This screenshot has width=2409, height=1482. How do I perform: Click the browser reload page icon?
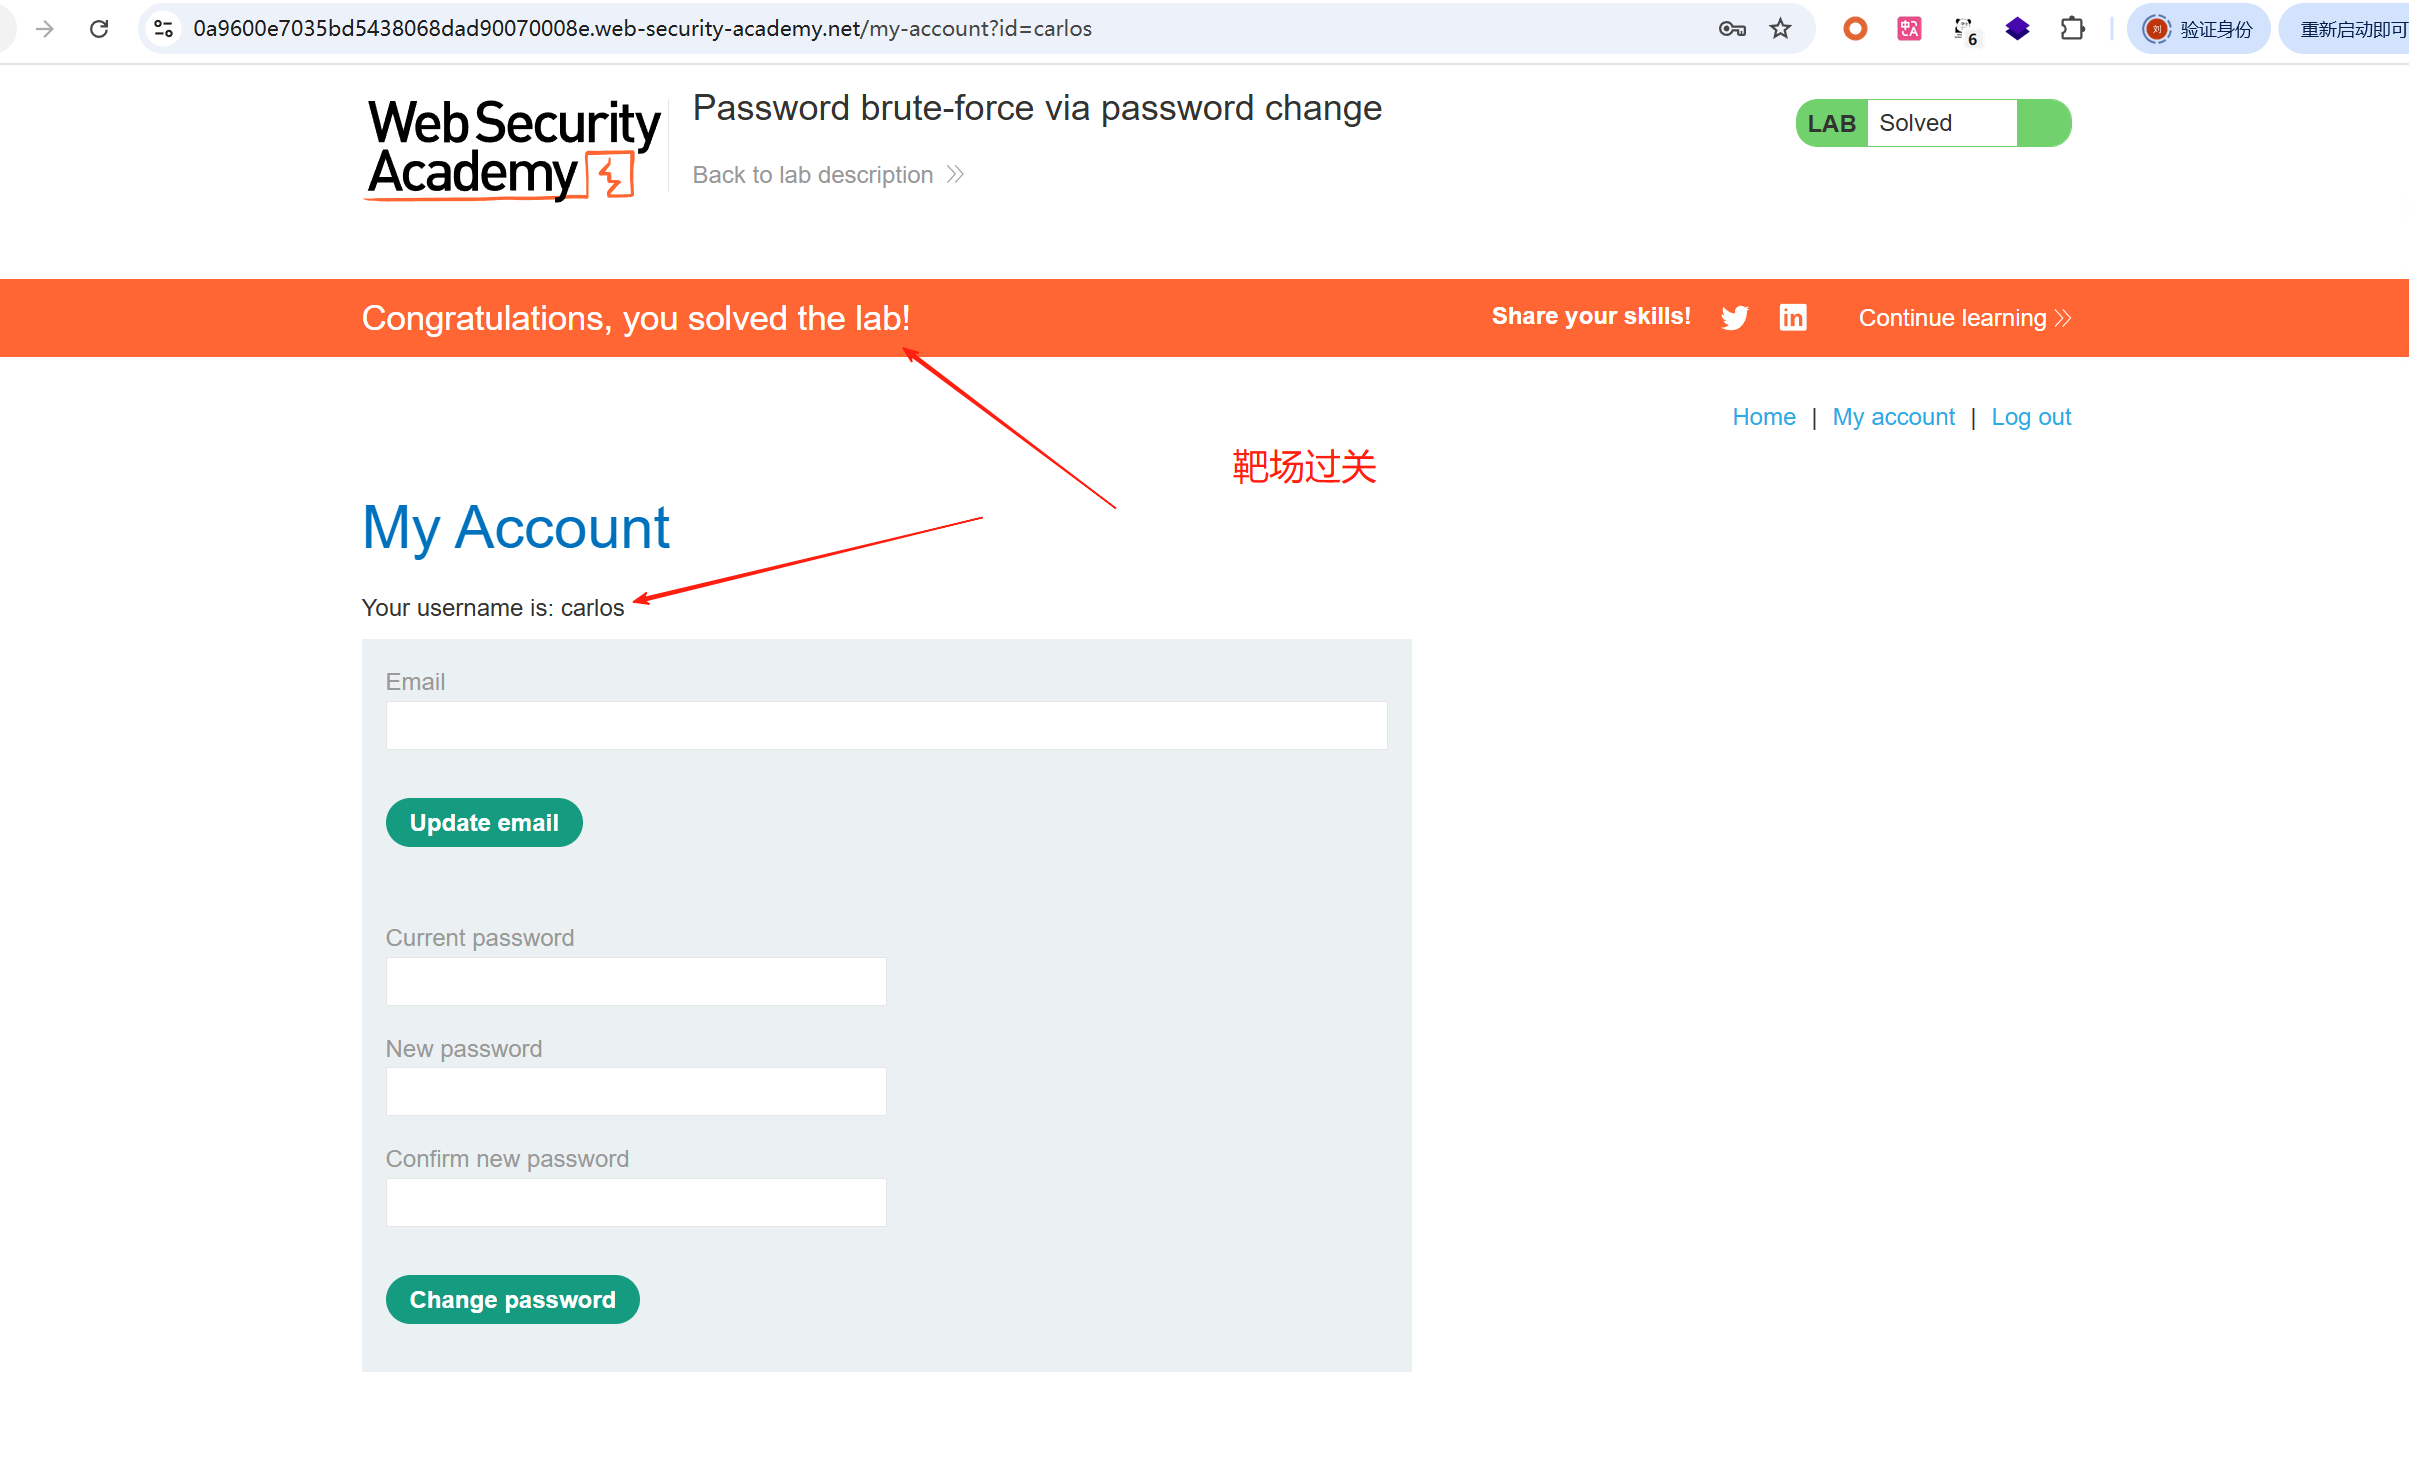[x=99, y=29]
